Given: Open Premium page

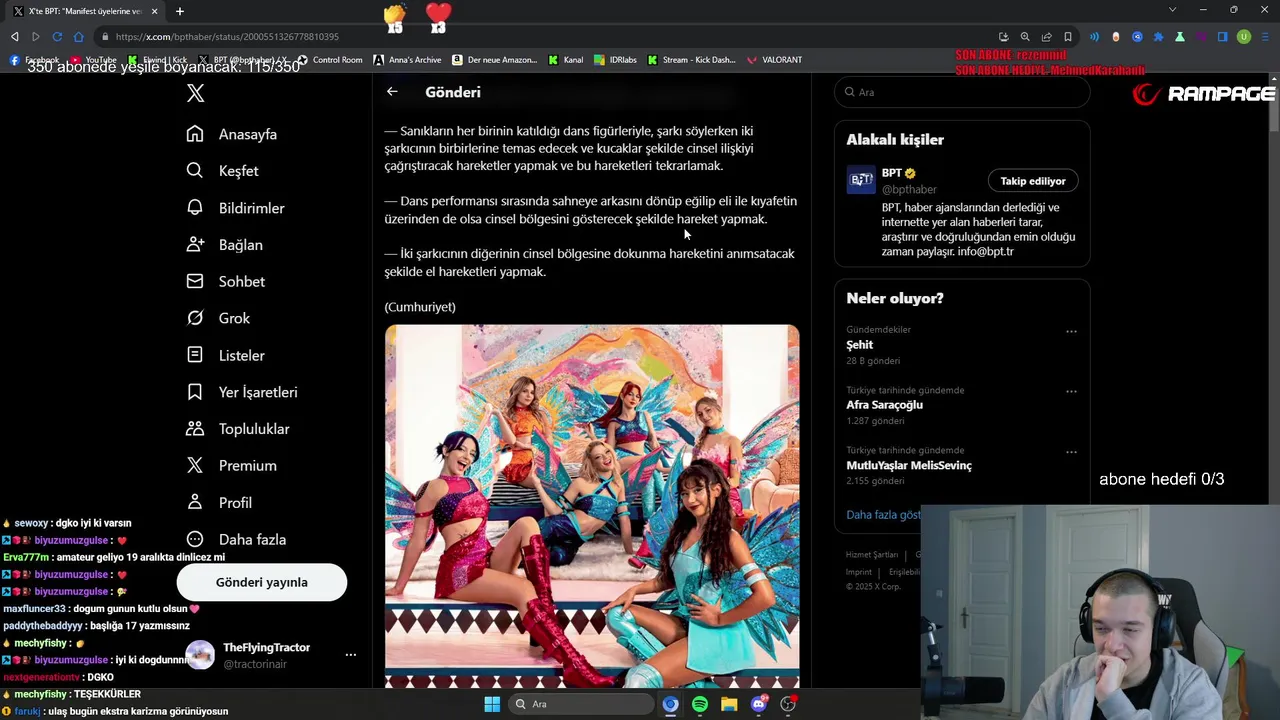Looking at the screenshot, I should tap(232, 466).
